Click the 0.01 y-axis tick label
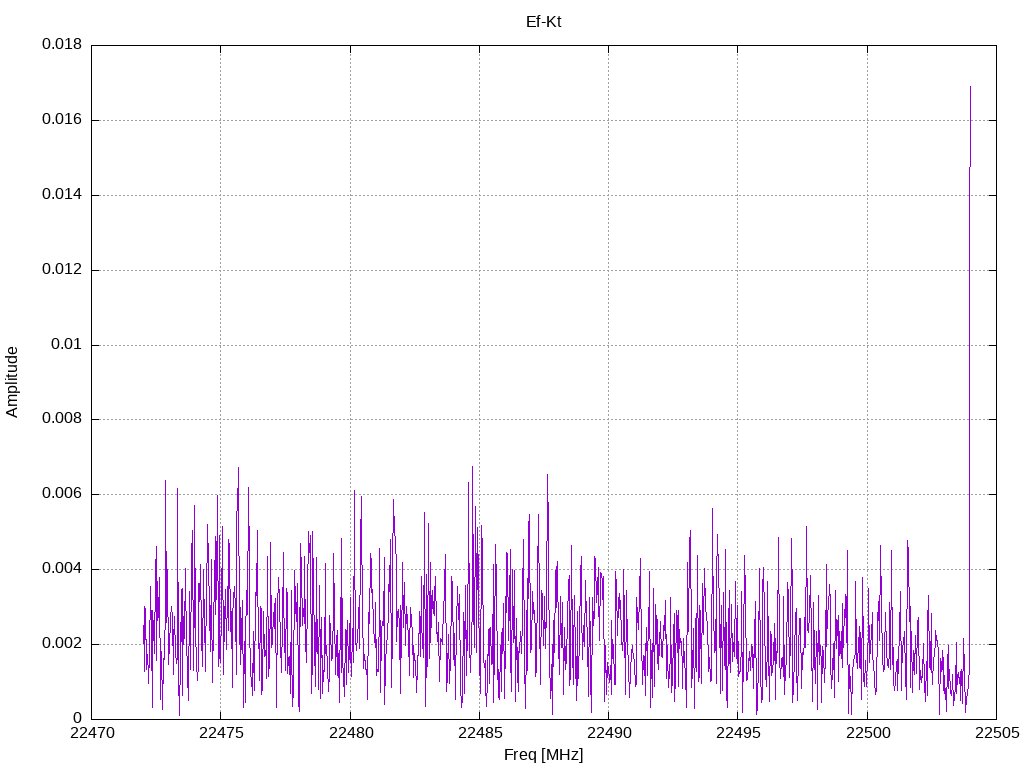Image resolution: width=1024 pixels, height=768 pixels. [66, 345]
